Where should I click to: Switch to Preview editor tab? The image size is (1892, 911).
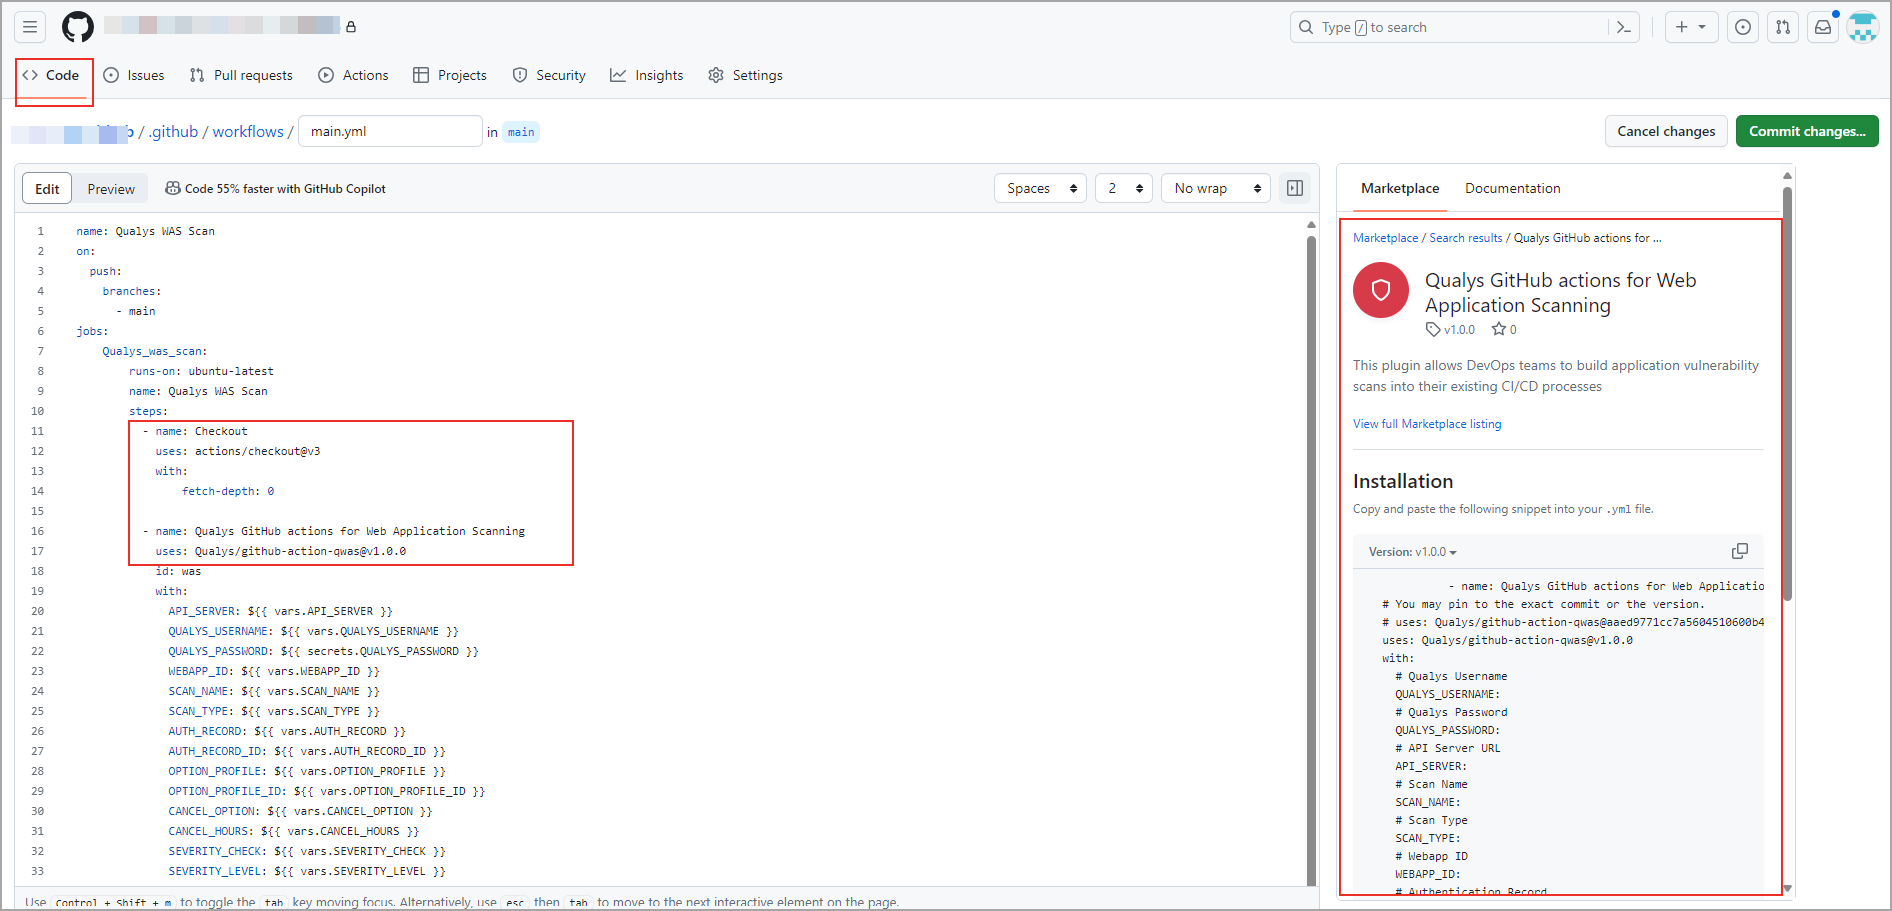tap(111, 189)
